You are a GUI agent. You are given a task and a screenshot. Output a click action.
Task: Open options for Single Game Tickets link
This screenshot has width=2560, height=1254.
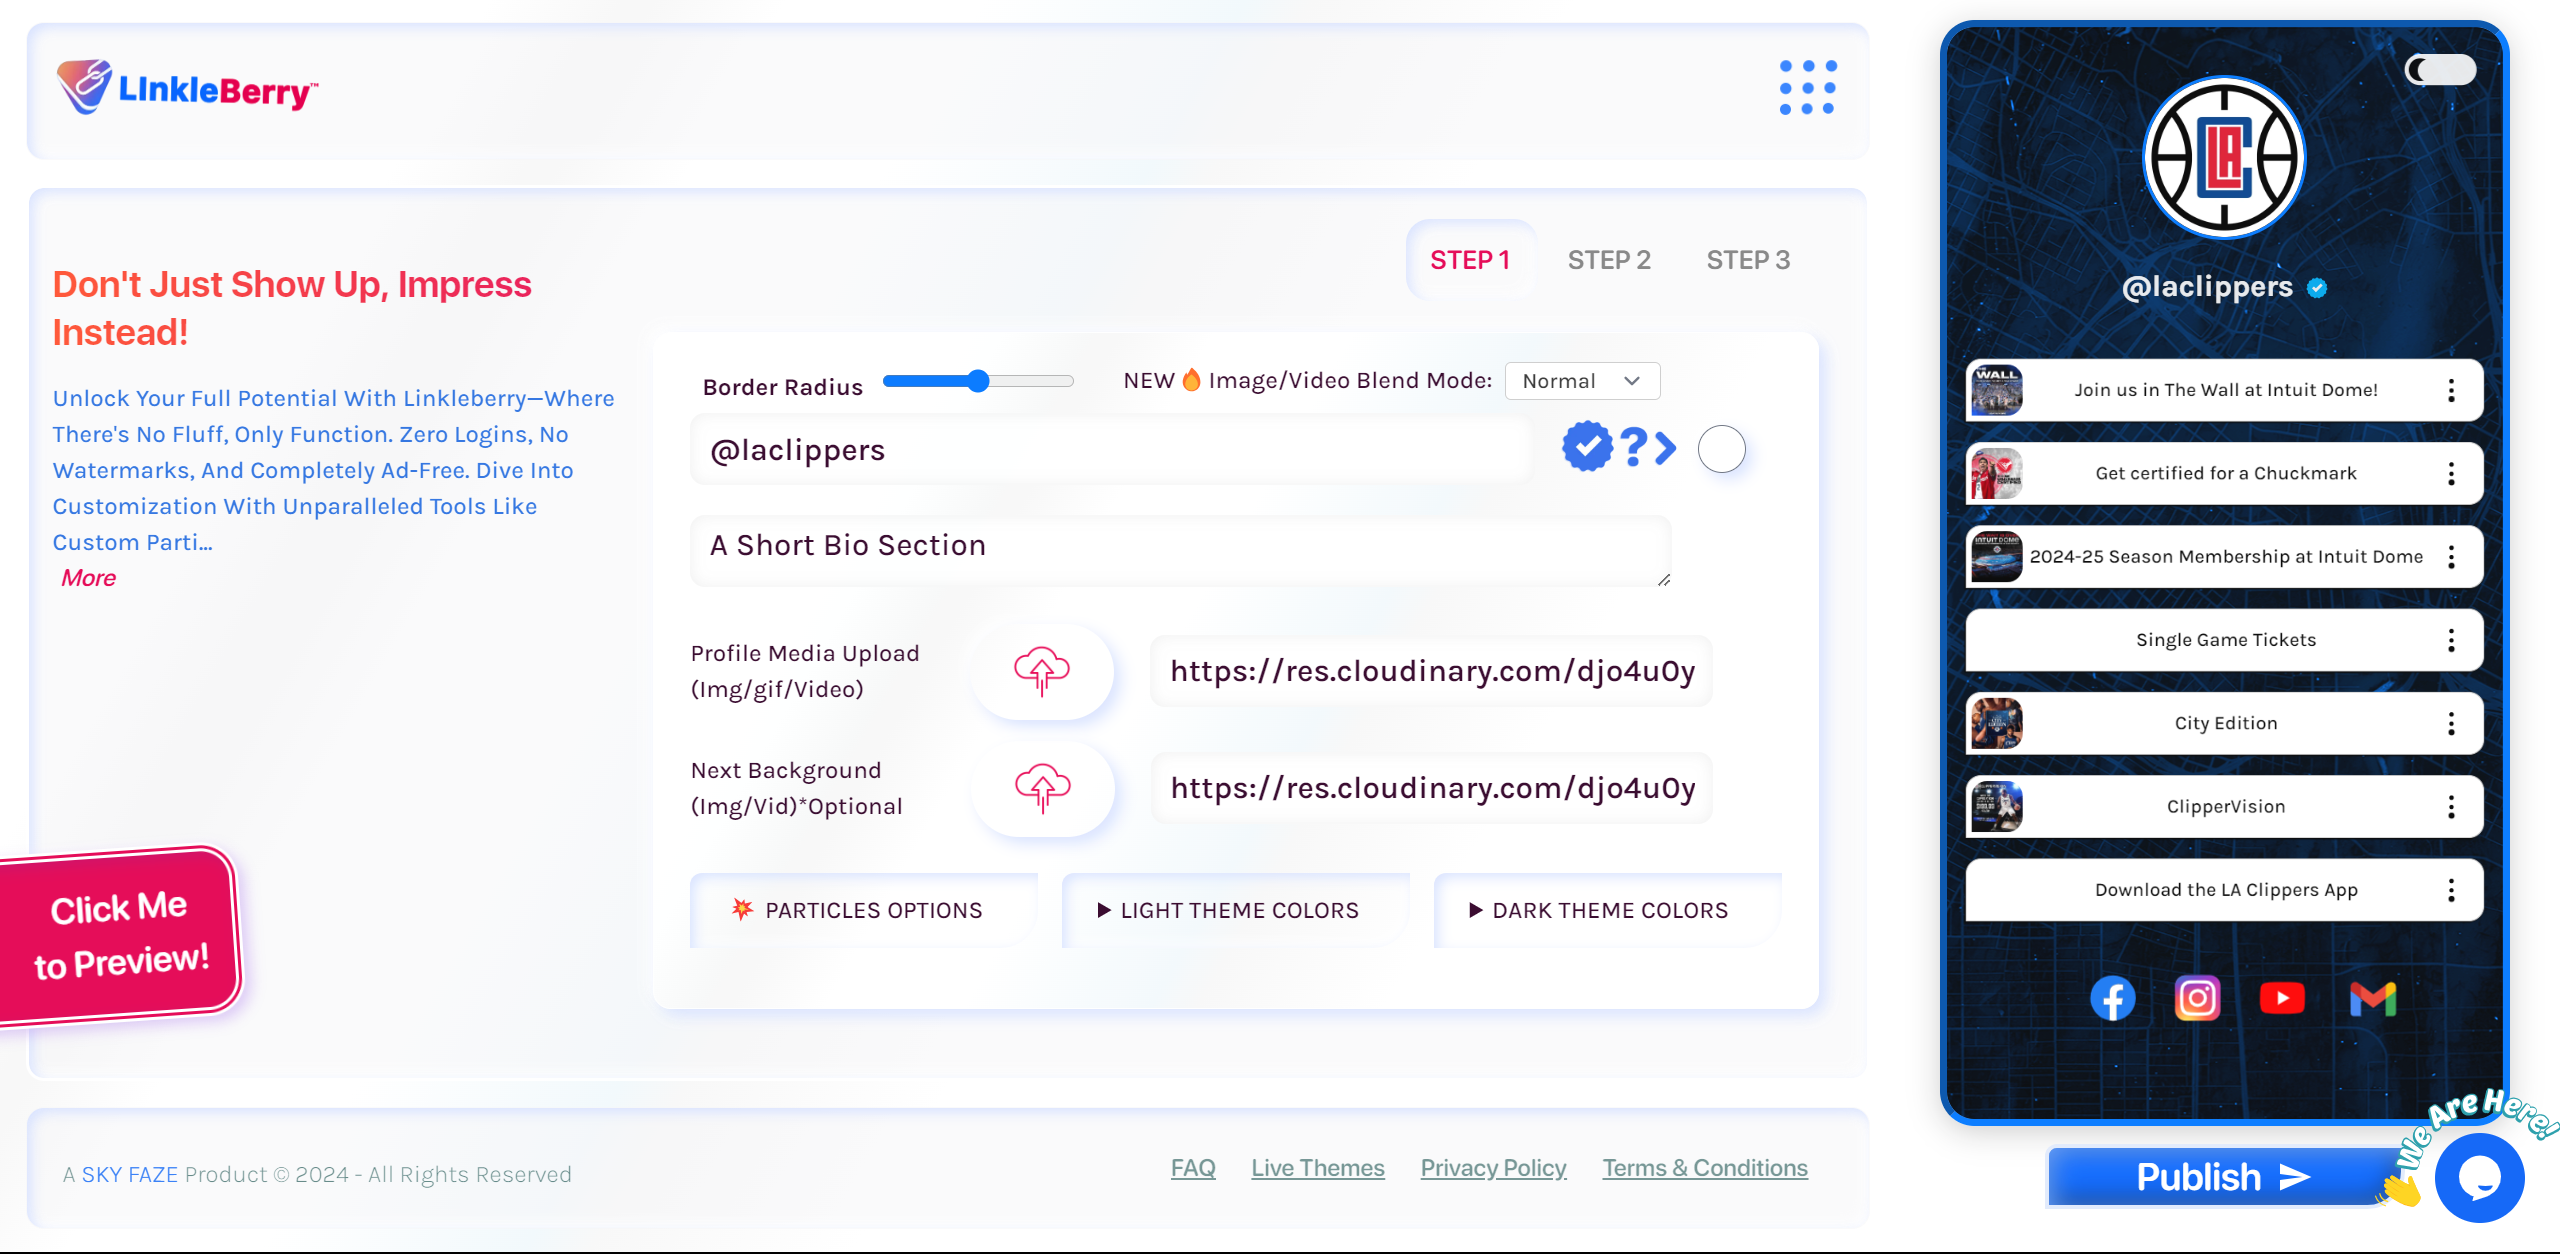coord(2451,640)
